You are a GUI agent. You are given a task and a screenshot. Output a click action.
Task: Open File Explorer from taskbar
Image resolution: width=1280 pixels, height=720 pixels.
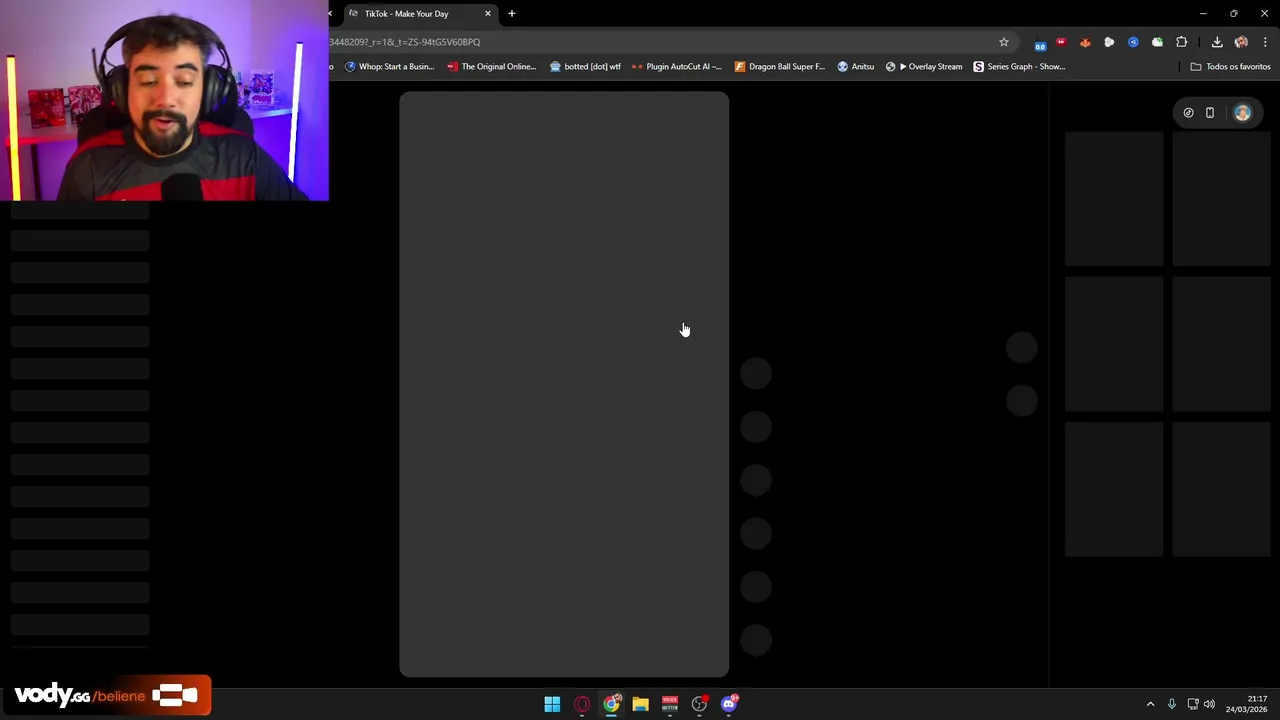[640, 704]
